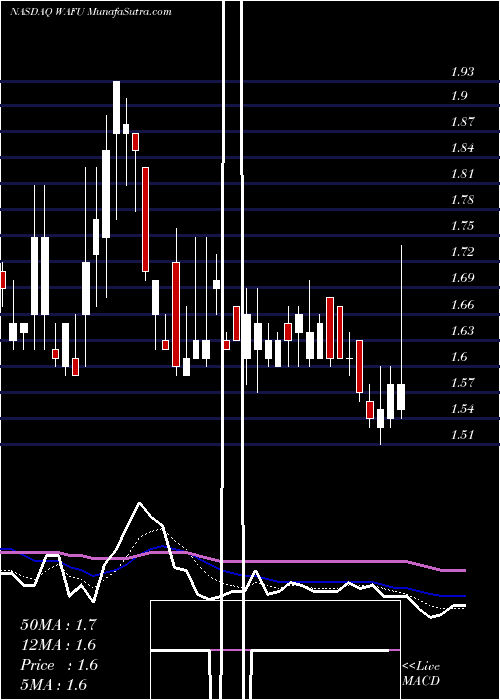The image size is (500, 700).
Task: Select the 1.87 price axis label
Action: (x=462, y=121)
